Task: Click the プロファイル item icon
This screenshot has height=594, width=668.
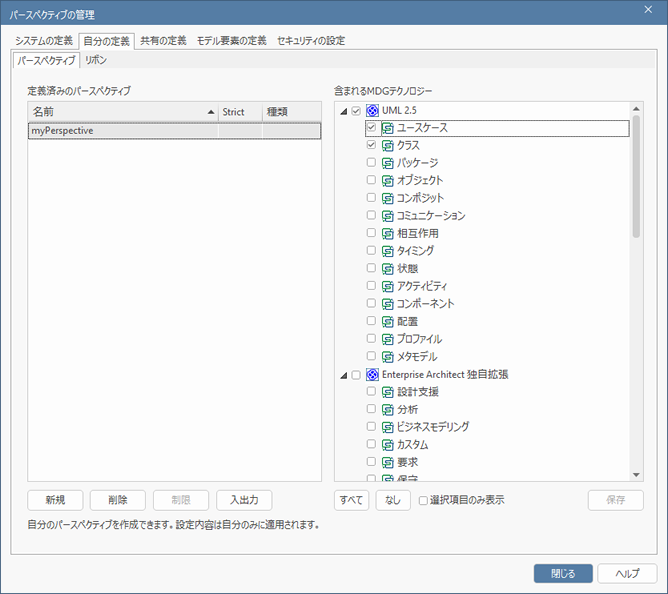Action: click(388, 339)
